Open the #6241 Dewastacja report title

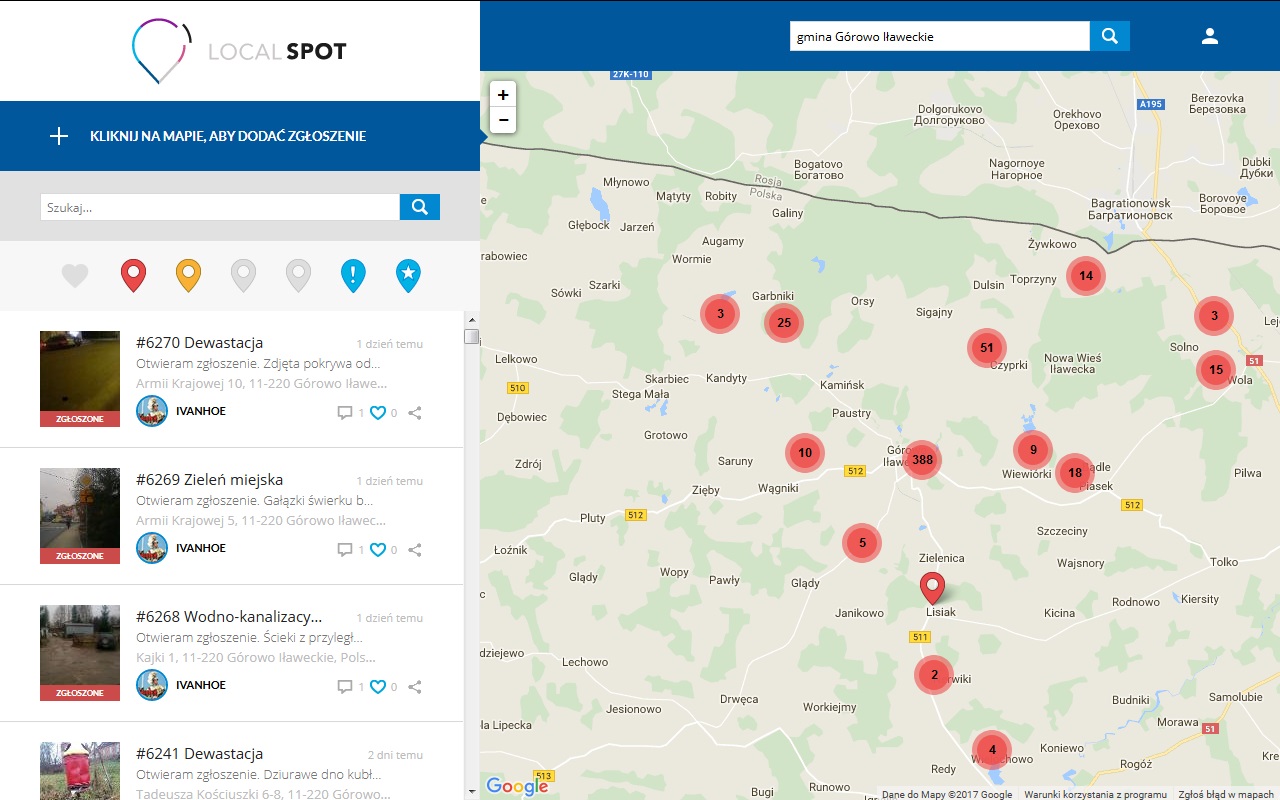[200, 754]
